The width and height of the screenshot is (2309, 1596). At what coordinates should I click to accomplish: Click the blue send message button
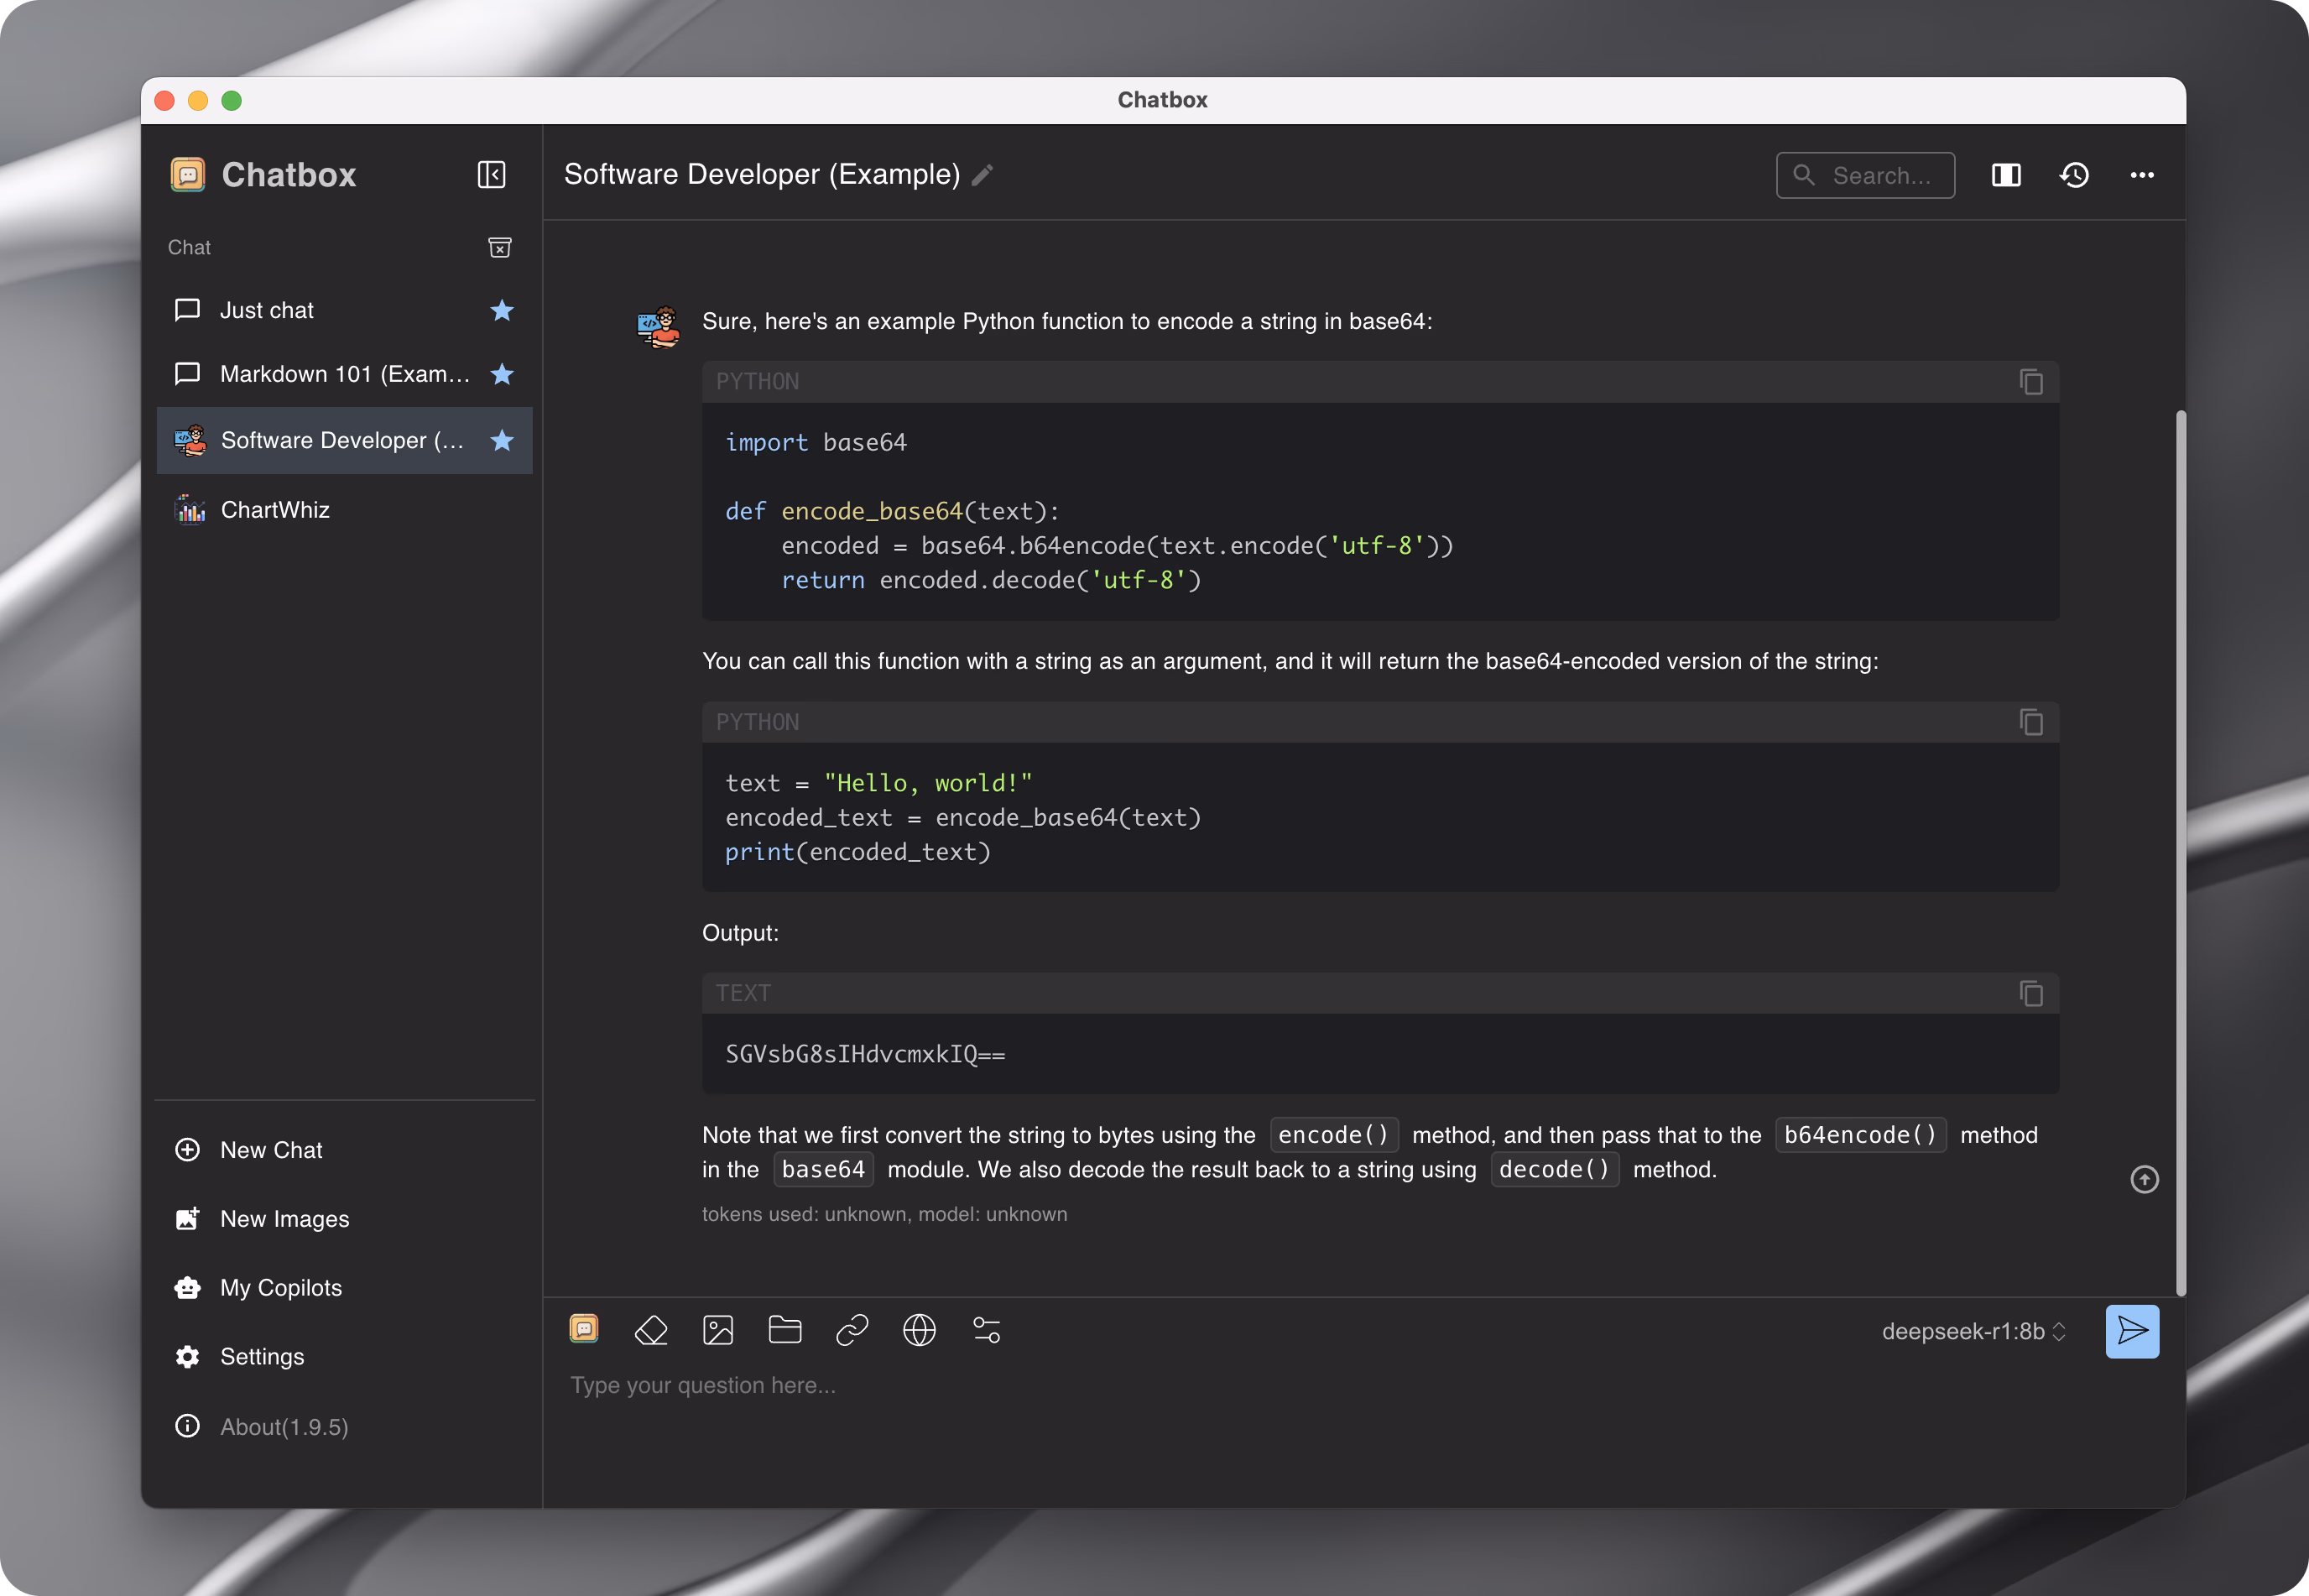(2131, 1331)
